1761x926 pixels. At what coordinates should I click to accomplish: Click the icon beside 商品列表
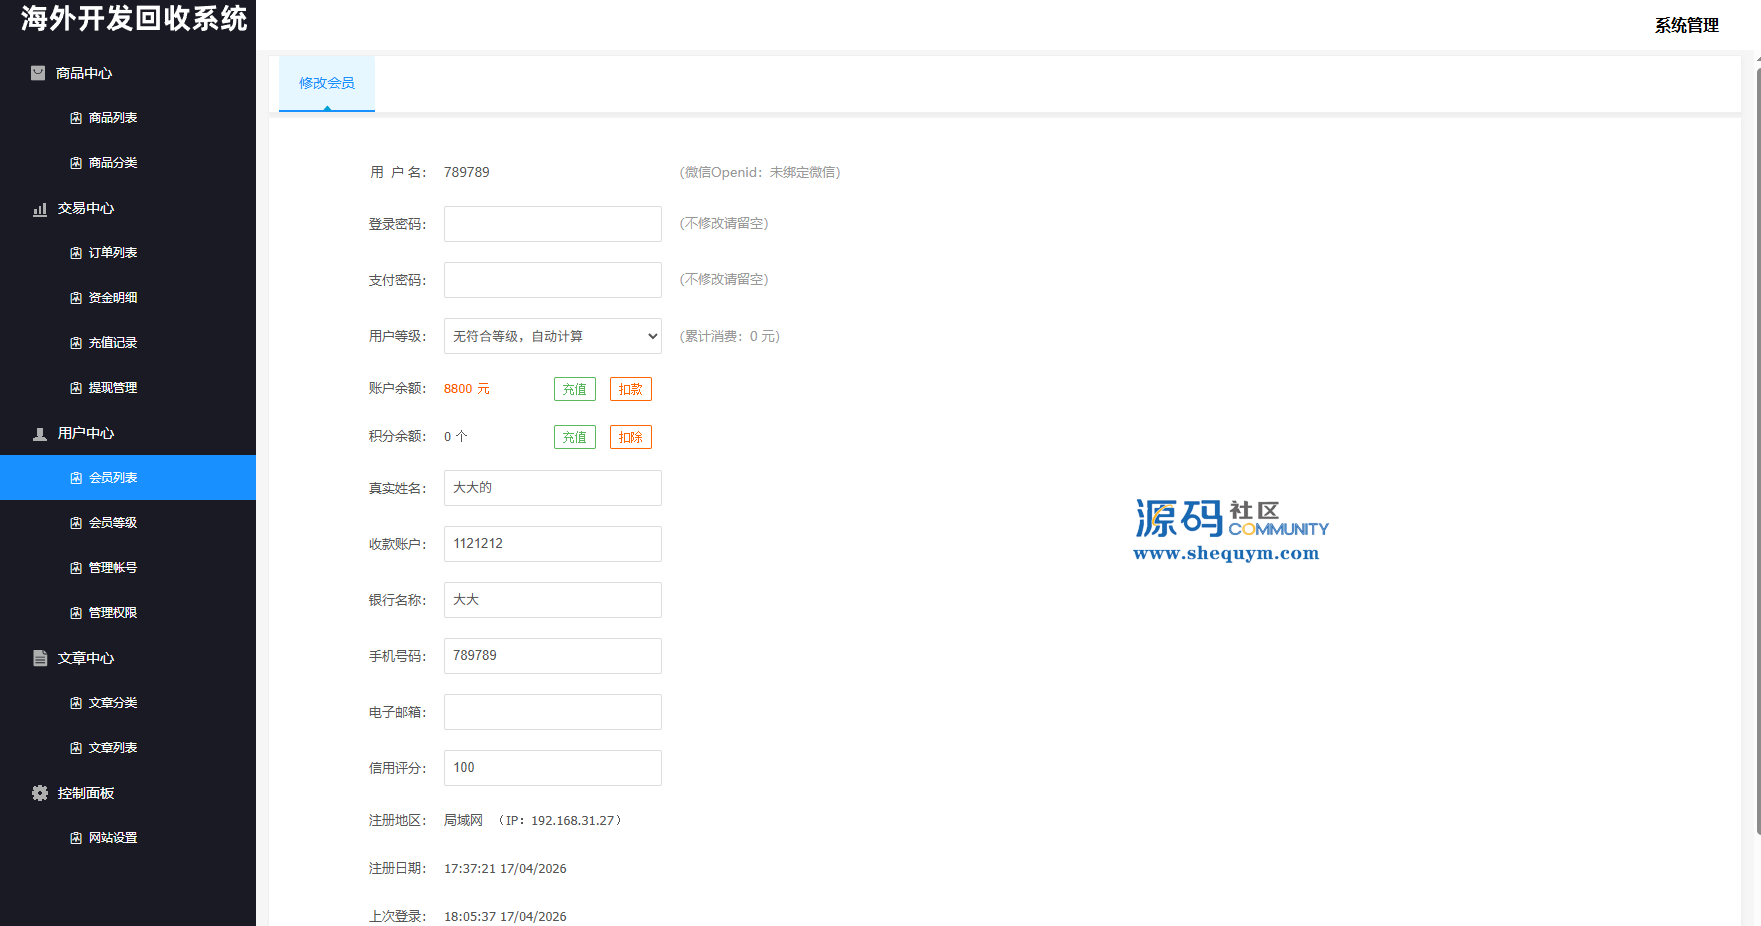coord(76,118)
